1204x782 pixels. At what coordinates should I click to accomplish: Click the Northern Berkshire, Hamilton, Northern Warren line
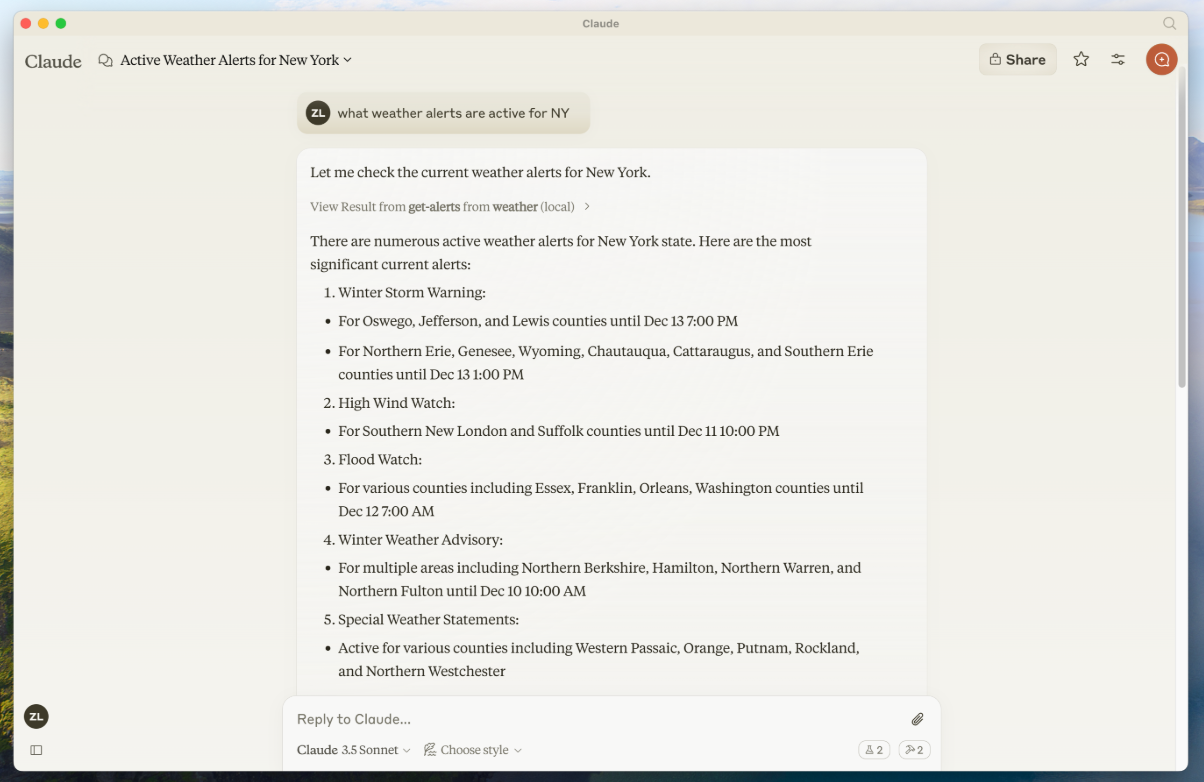pos(599,579)
